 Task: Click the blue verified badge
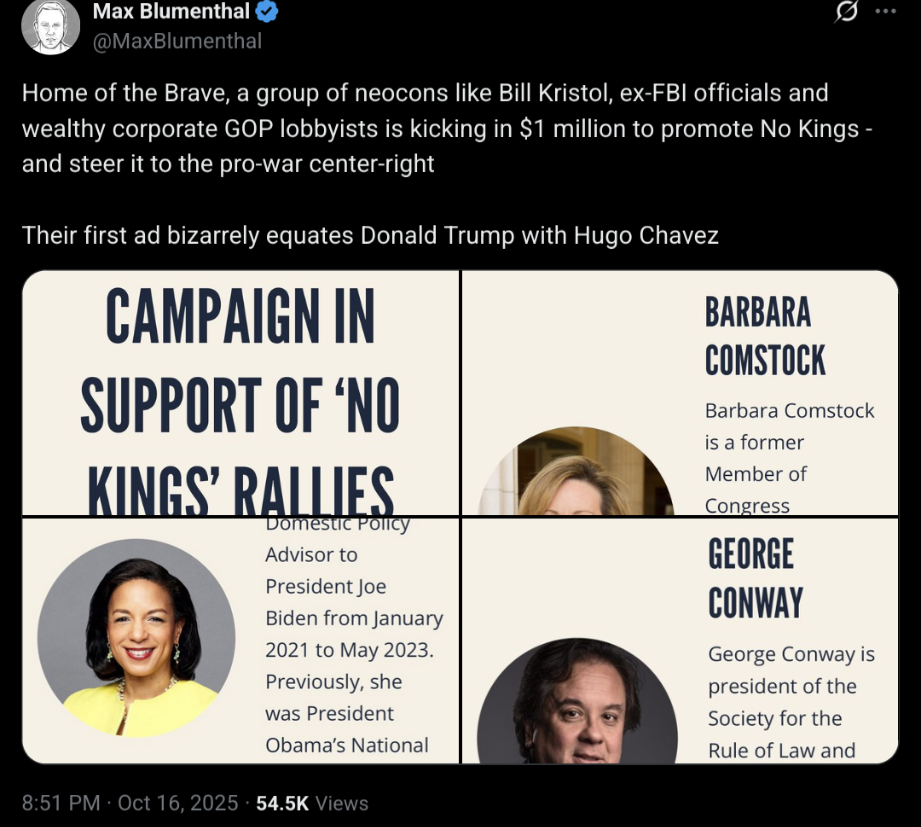(x=267, y=12)
